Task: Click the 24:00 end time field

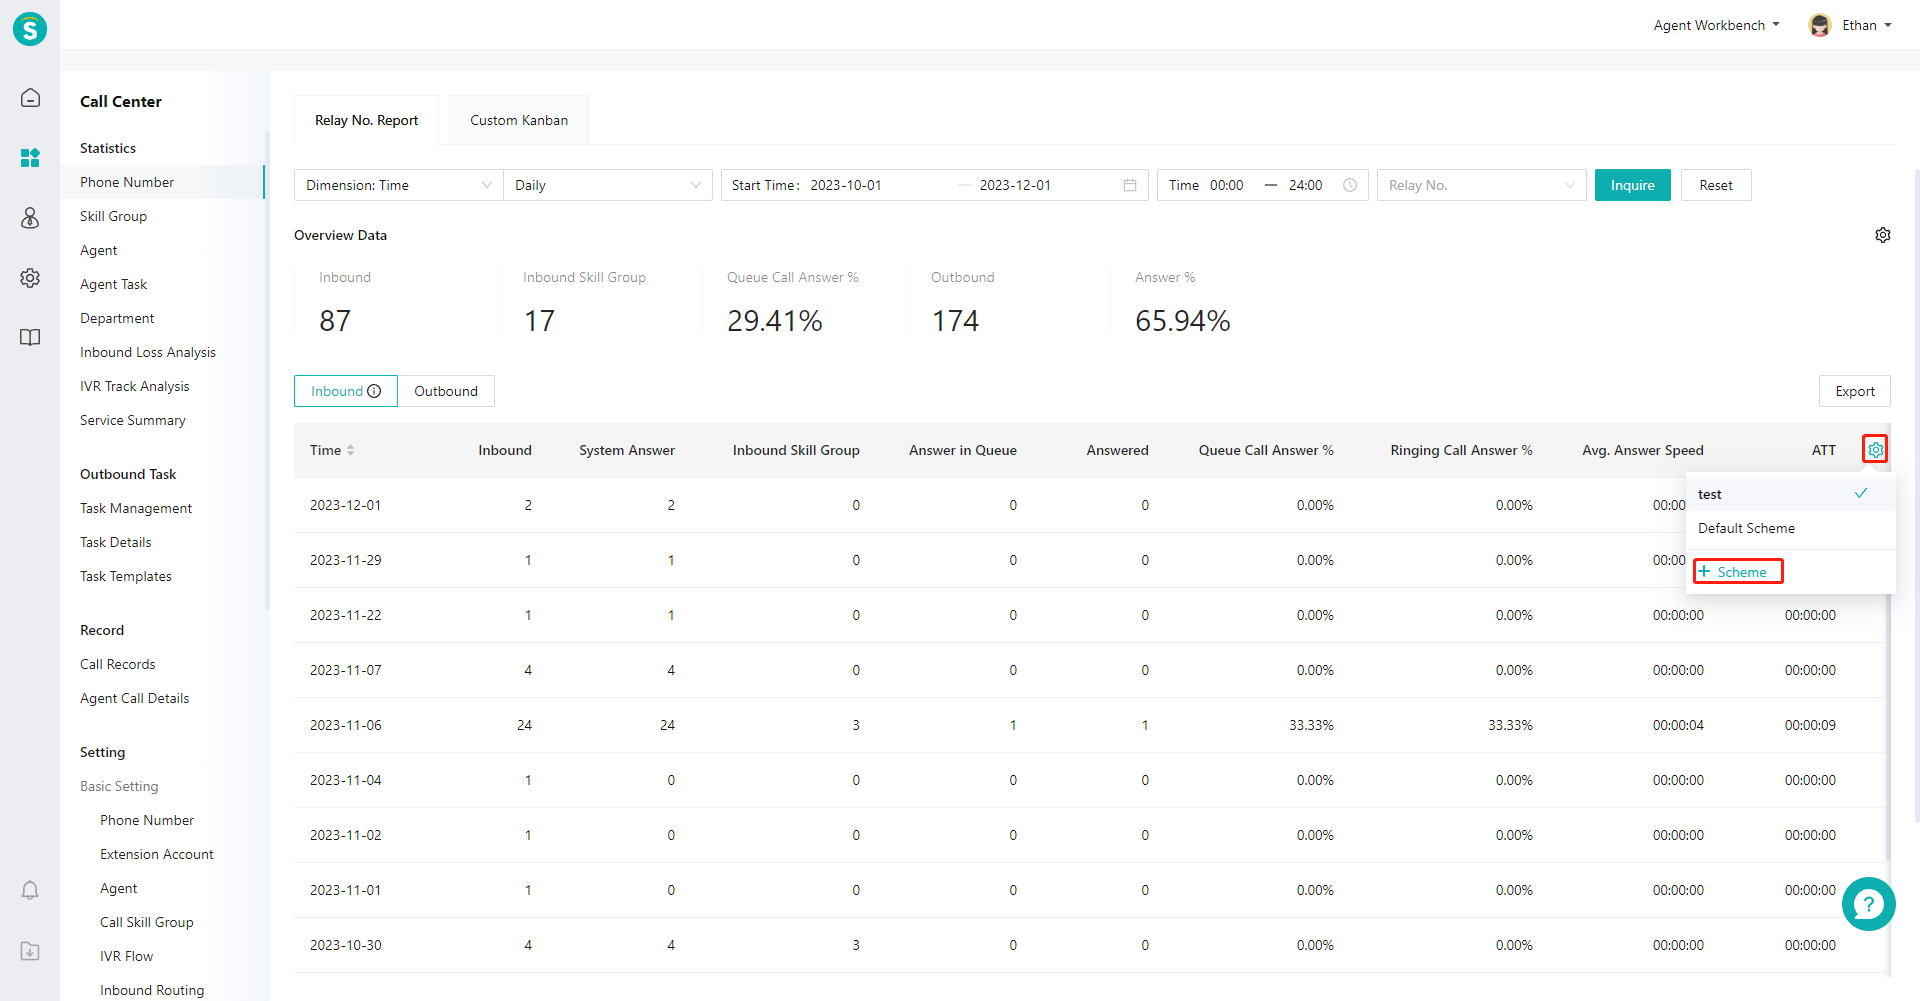Action: (x=1305, y=185)
